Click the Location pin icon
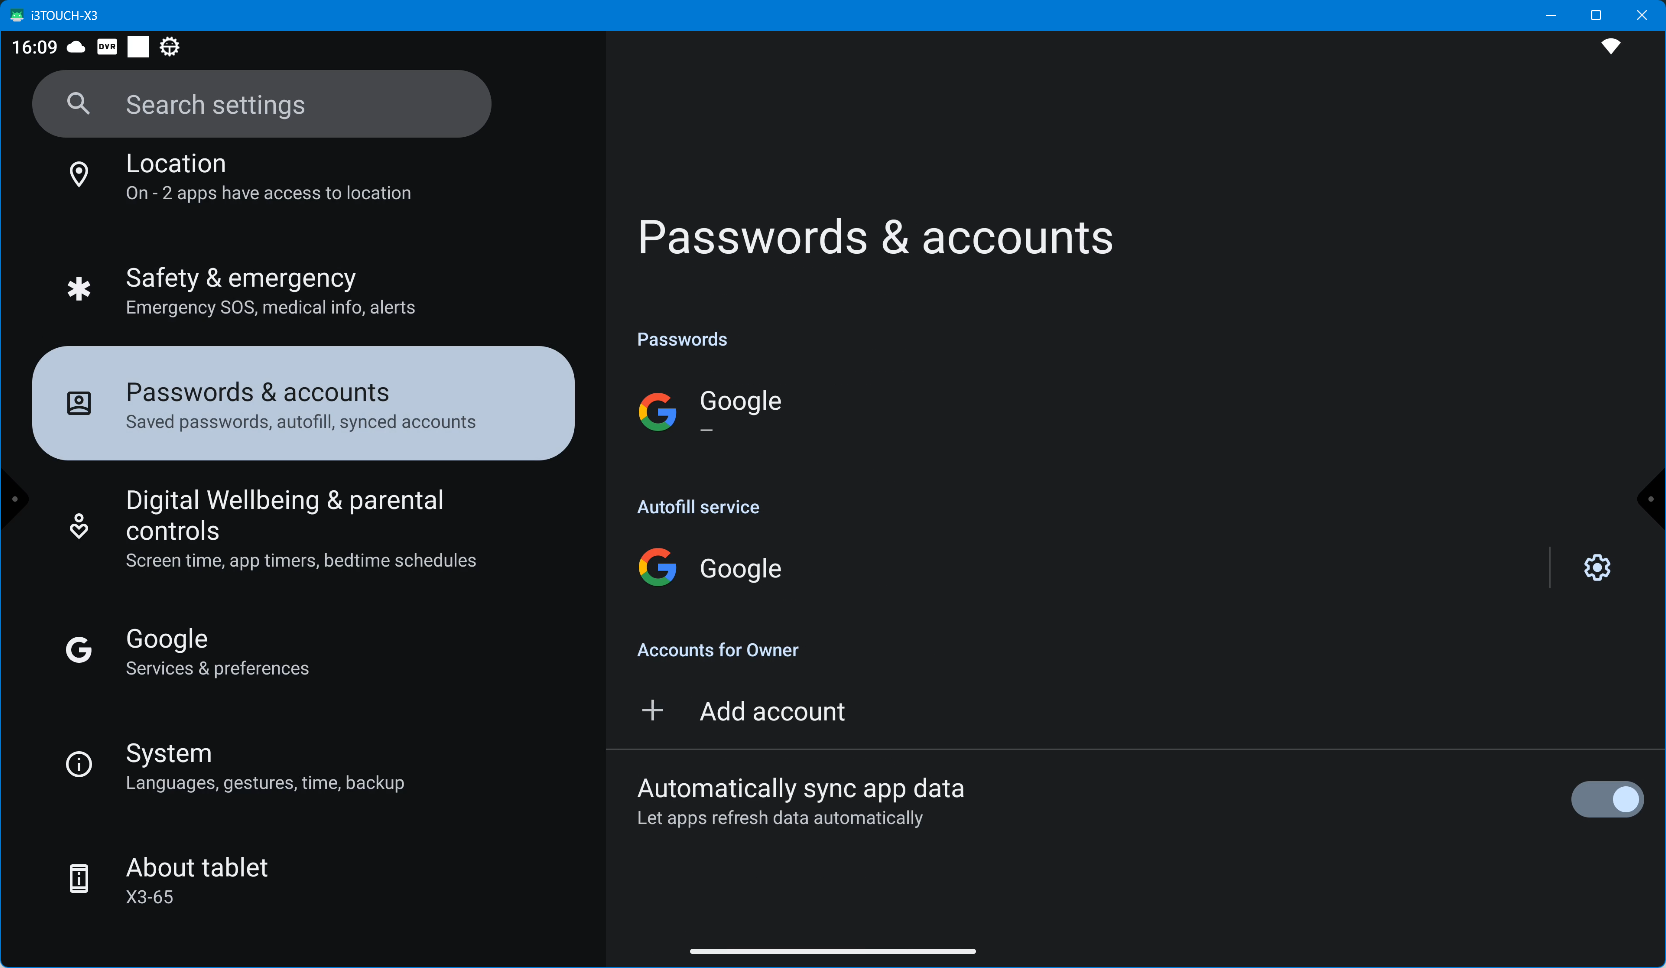Screen dimensions: 1666x968 (x=79, y=175)
